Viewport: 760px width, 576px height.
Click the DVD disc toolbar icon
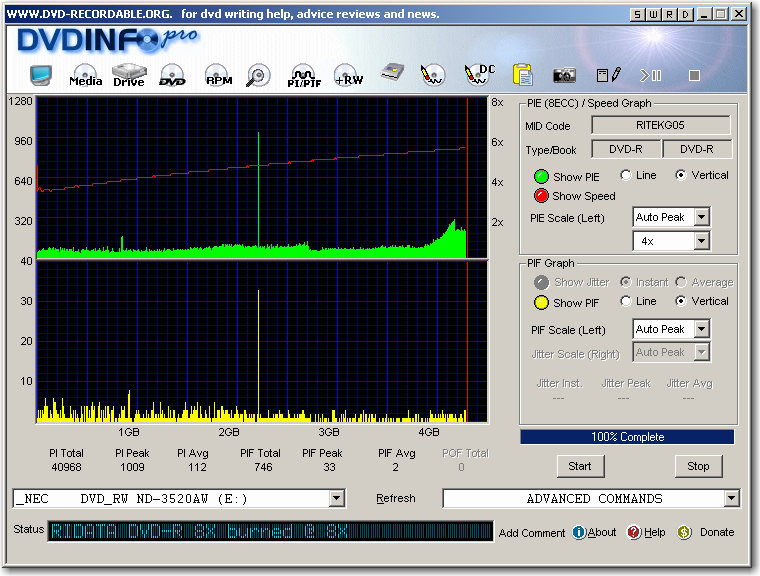172,75
